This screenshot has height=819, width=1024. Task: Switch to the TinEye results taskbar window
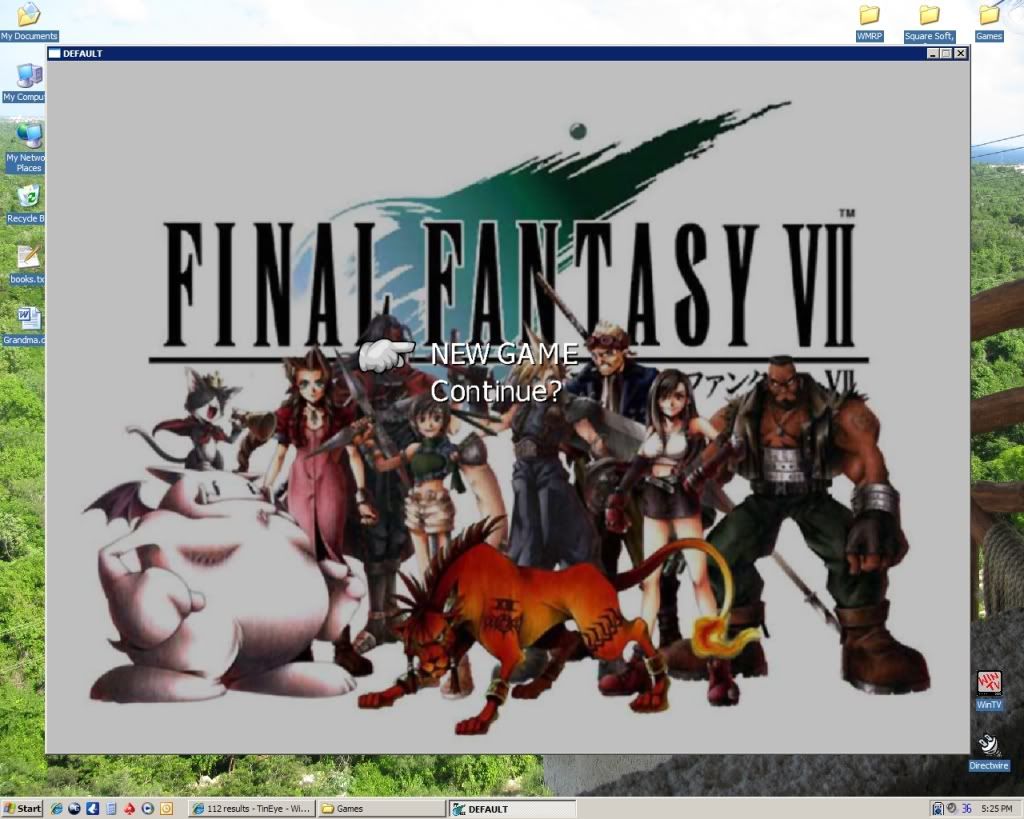251,809
